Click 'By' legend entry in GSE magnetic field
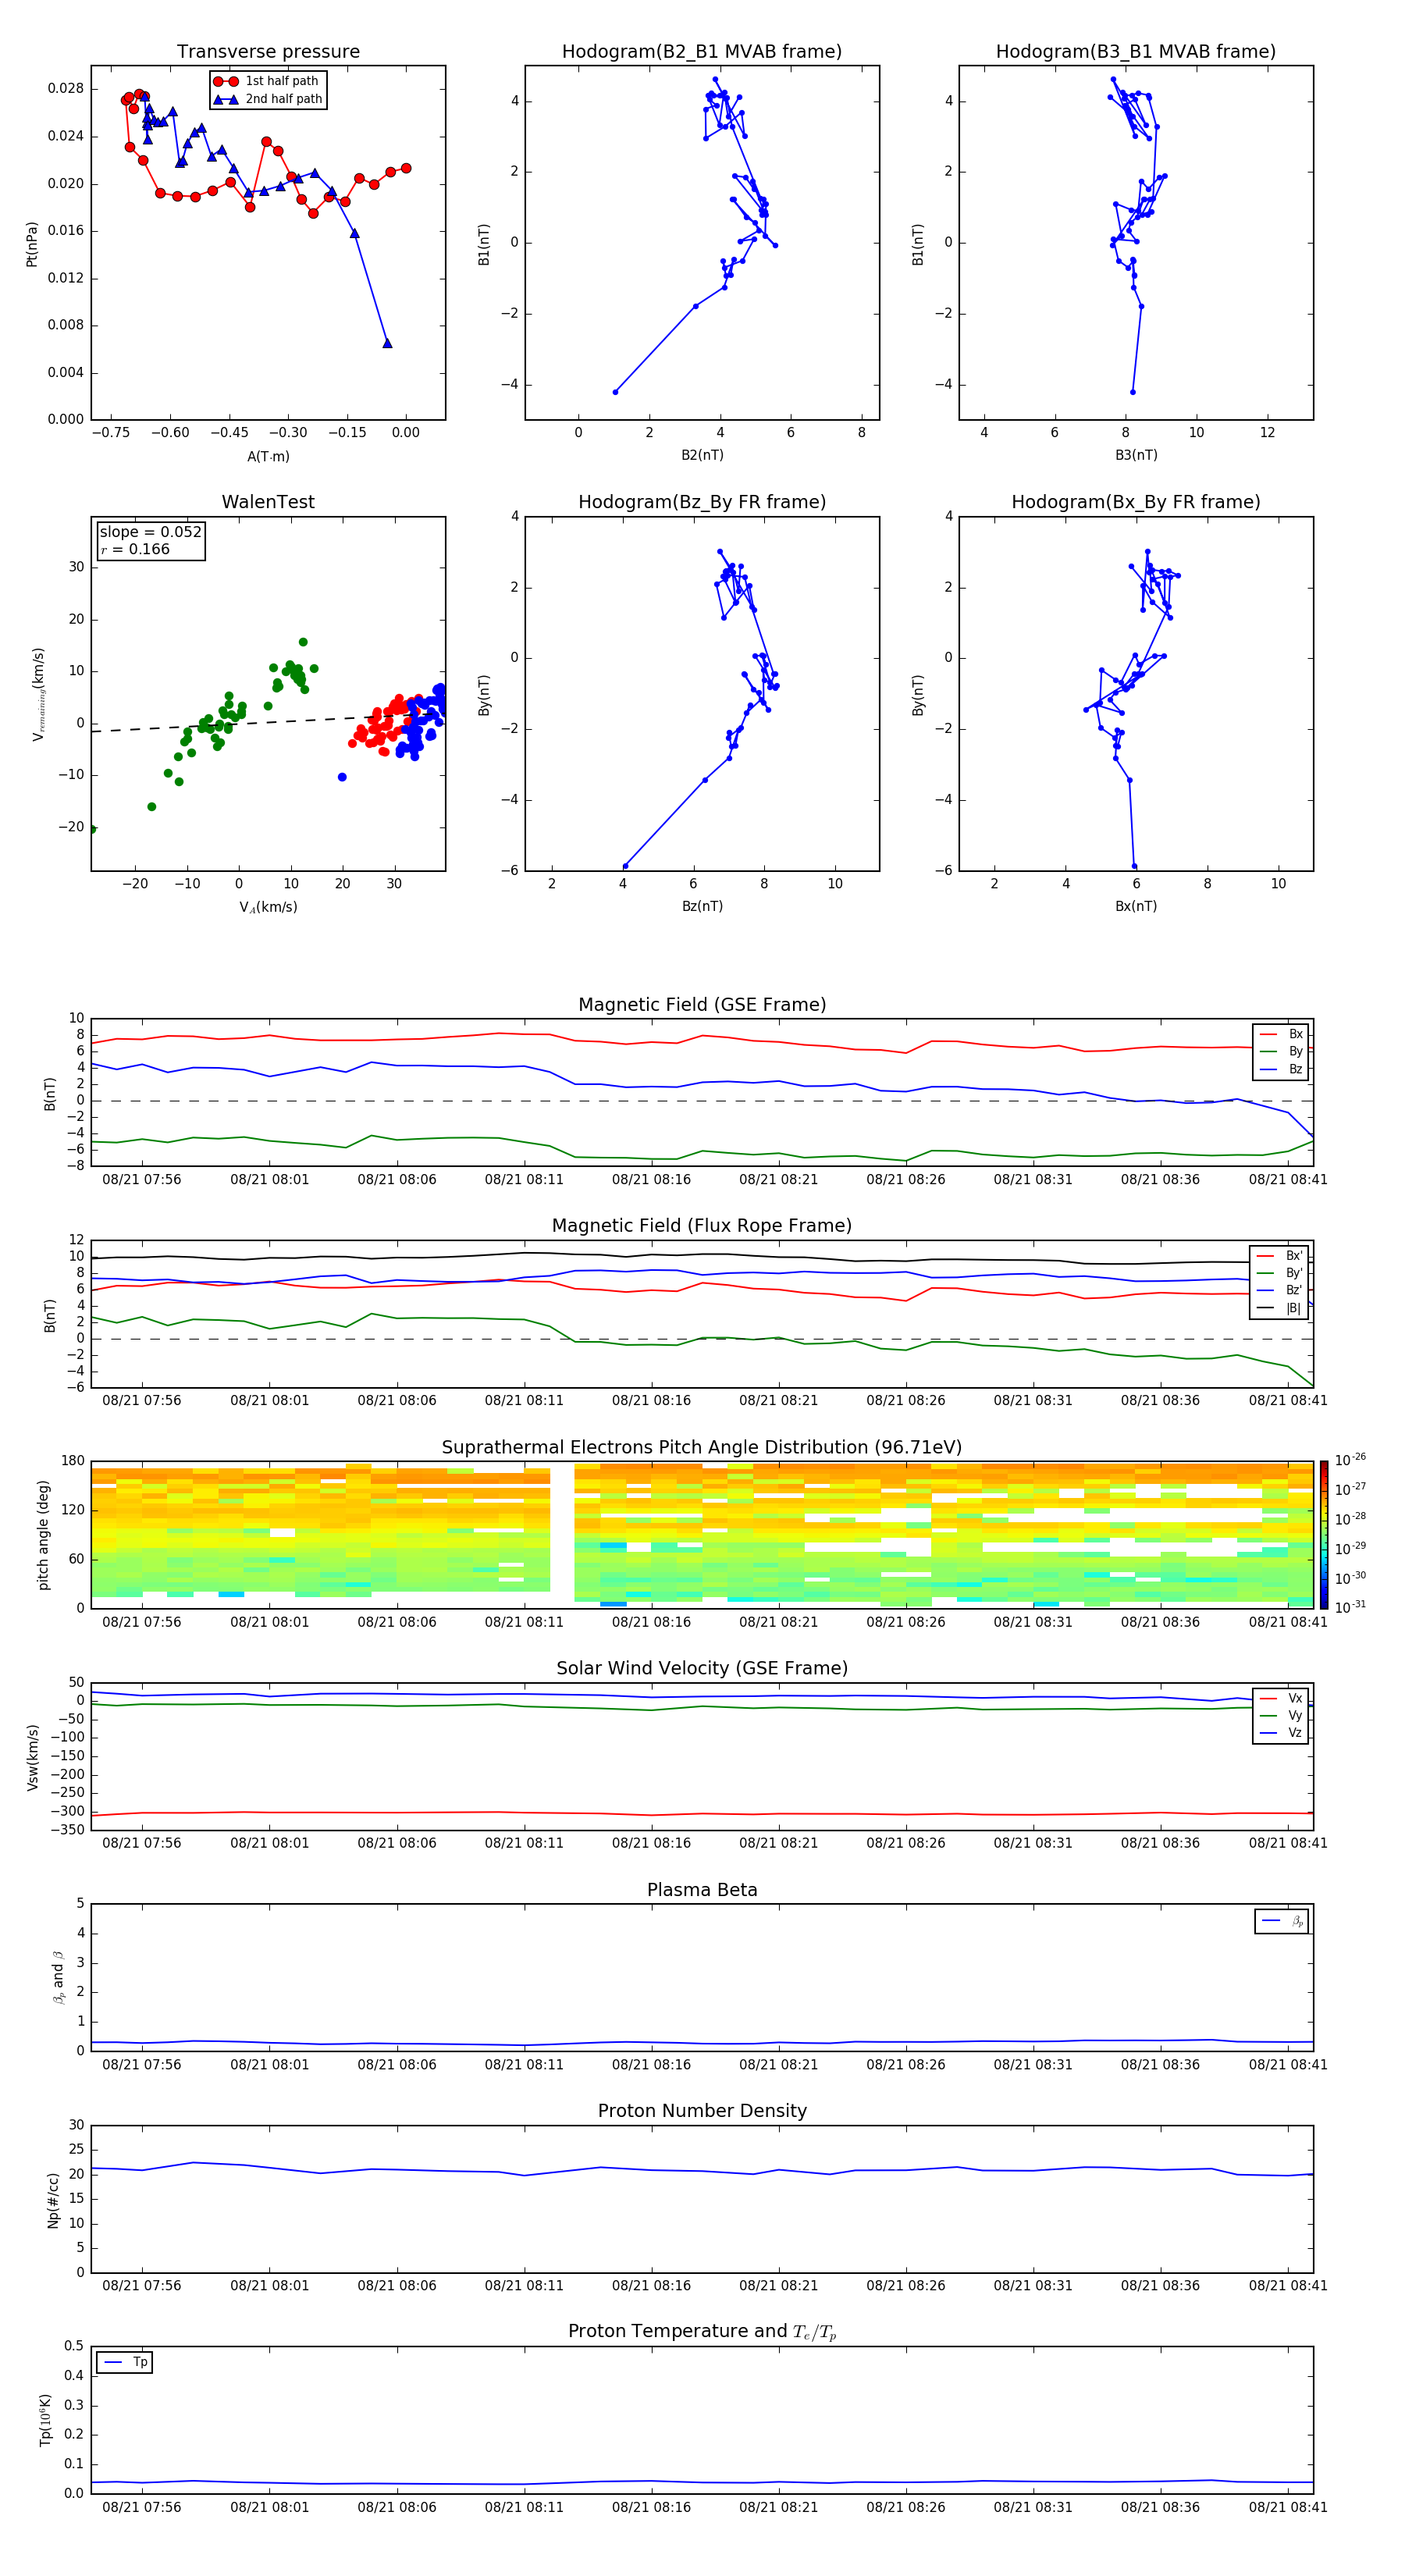 (1281, 1052)
